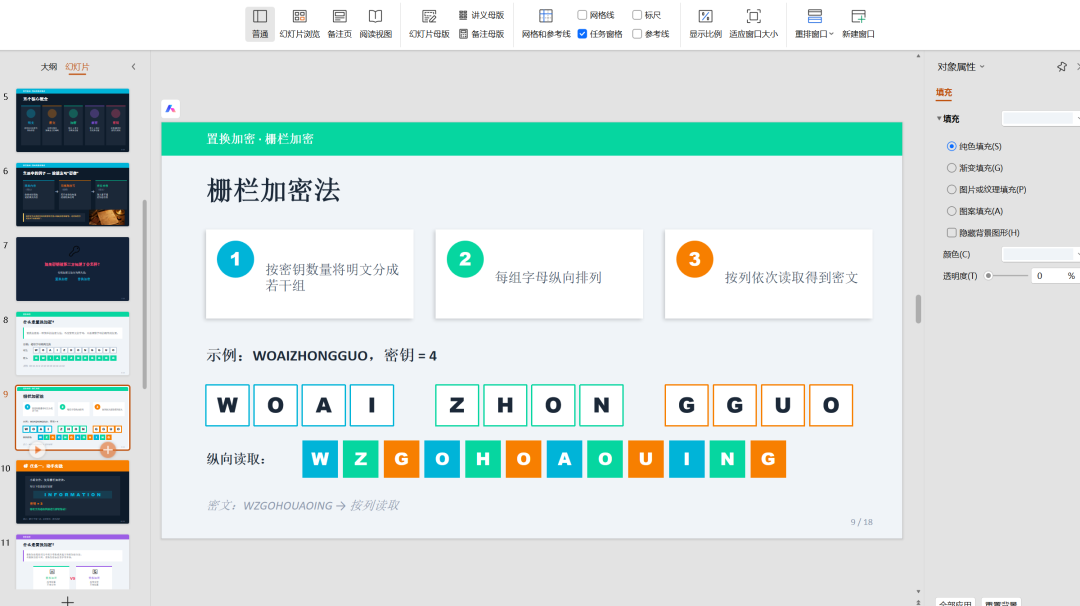Switch to Reading View (阅读视图)

pyautogui.click(x=375, y=23)
